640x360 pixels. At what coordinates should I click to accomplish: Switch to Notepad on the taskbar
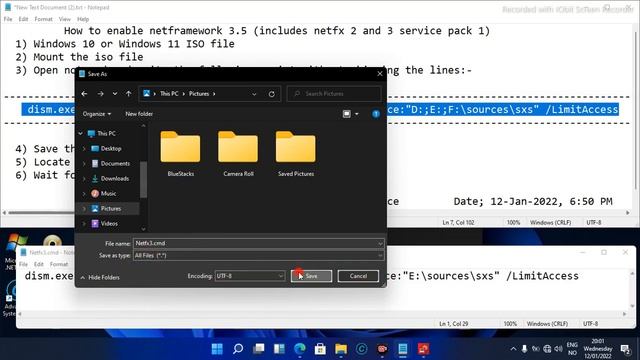[x=403, y=349]
